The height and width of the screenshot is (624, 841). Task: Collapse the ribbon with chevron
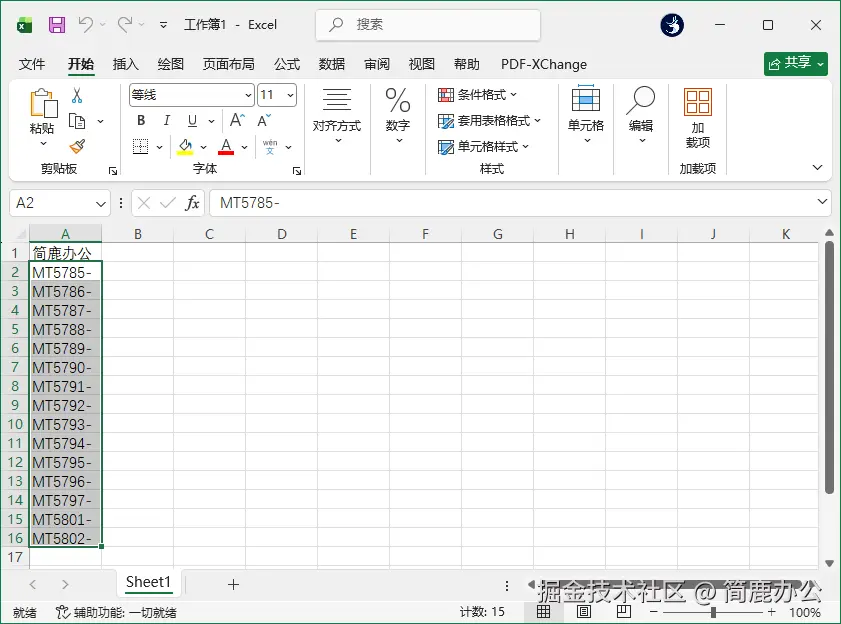tap(817, 167)
